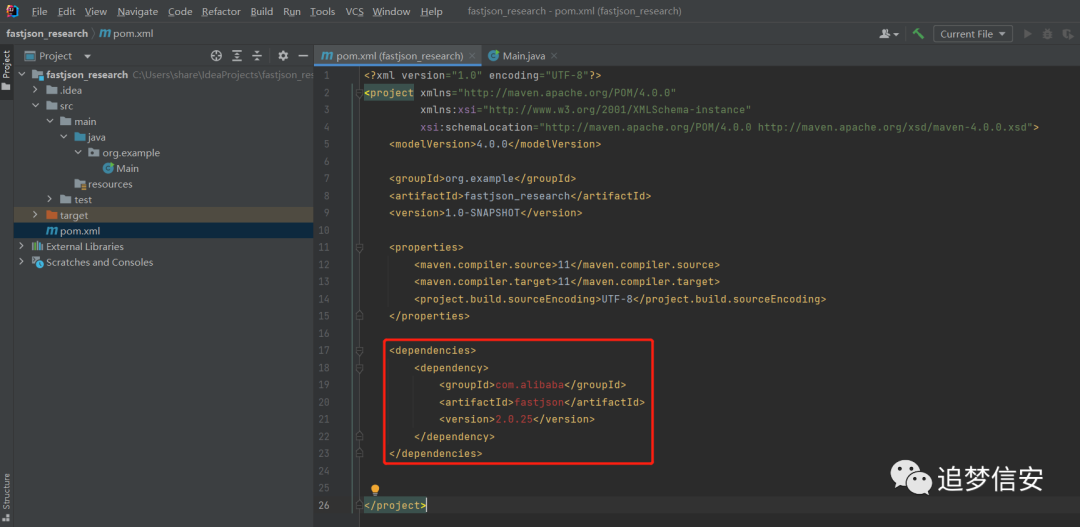This screenshot has width=1080, height=527.
Task: Click the Collapse All icon in Project panel
Action: pos(257,56)
